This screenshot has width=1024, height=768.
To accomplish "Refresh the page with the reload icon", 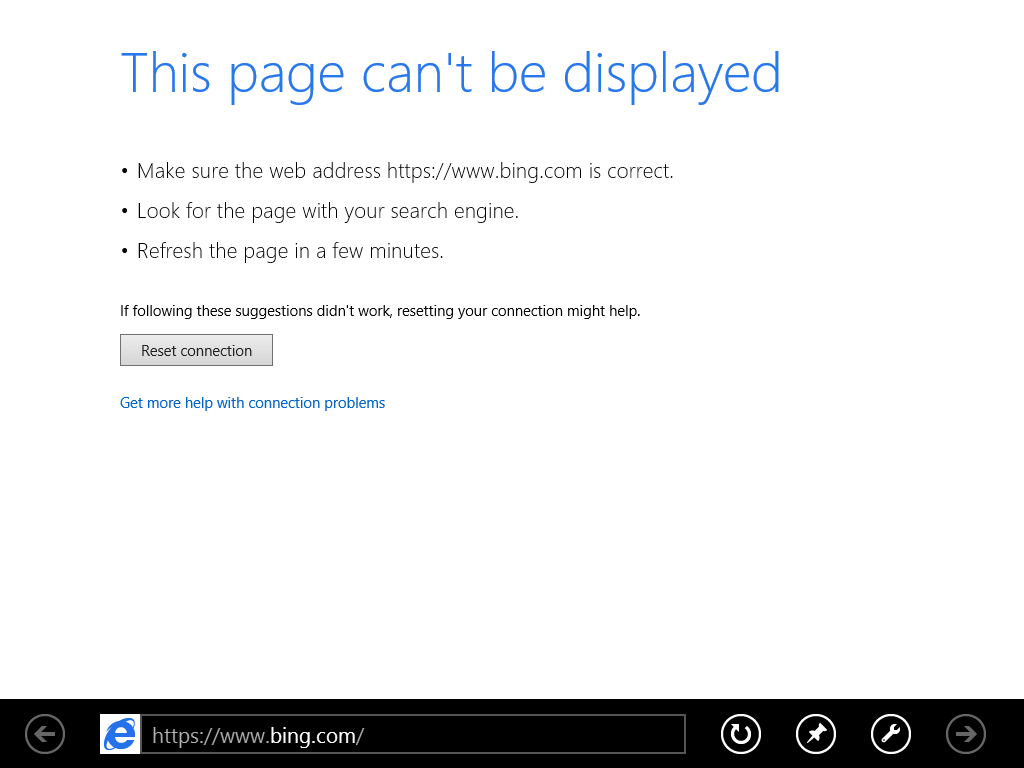I will (741, 734).
